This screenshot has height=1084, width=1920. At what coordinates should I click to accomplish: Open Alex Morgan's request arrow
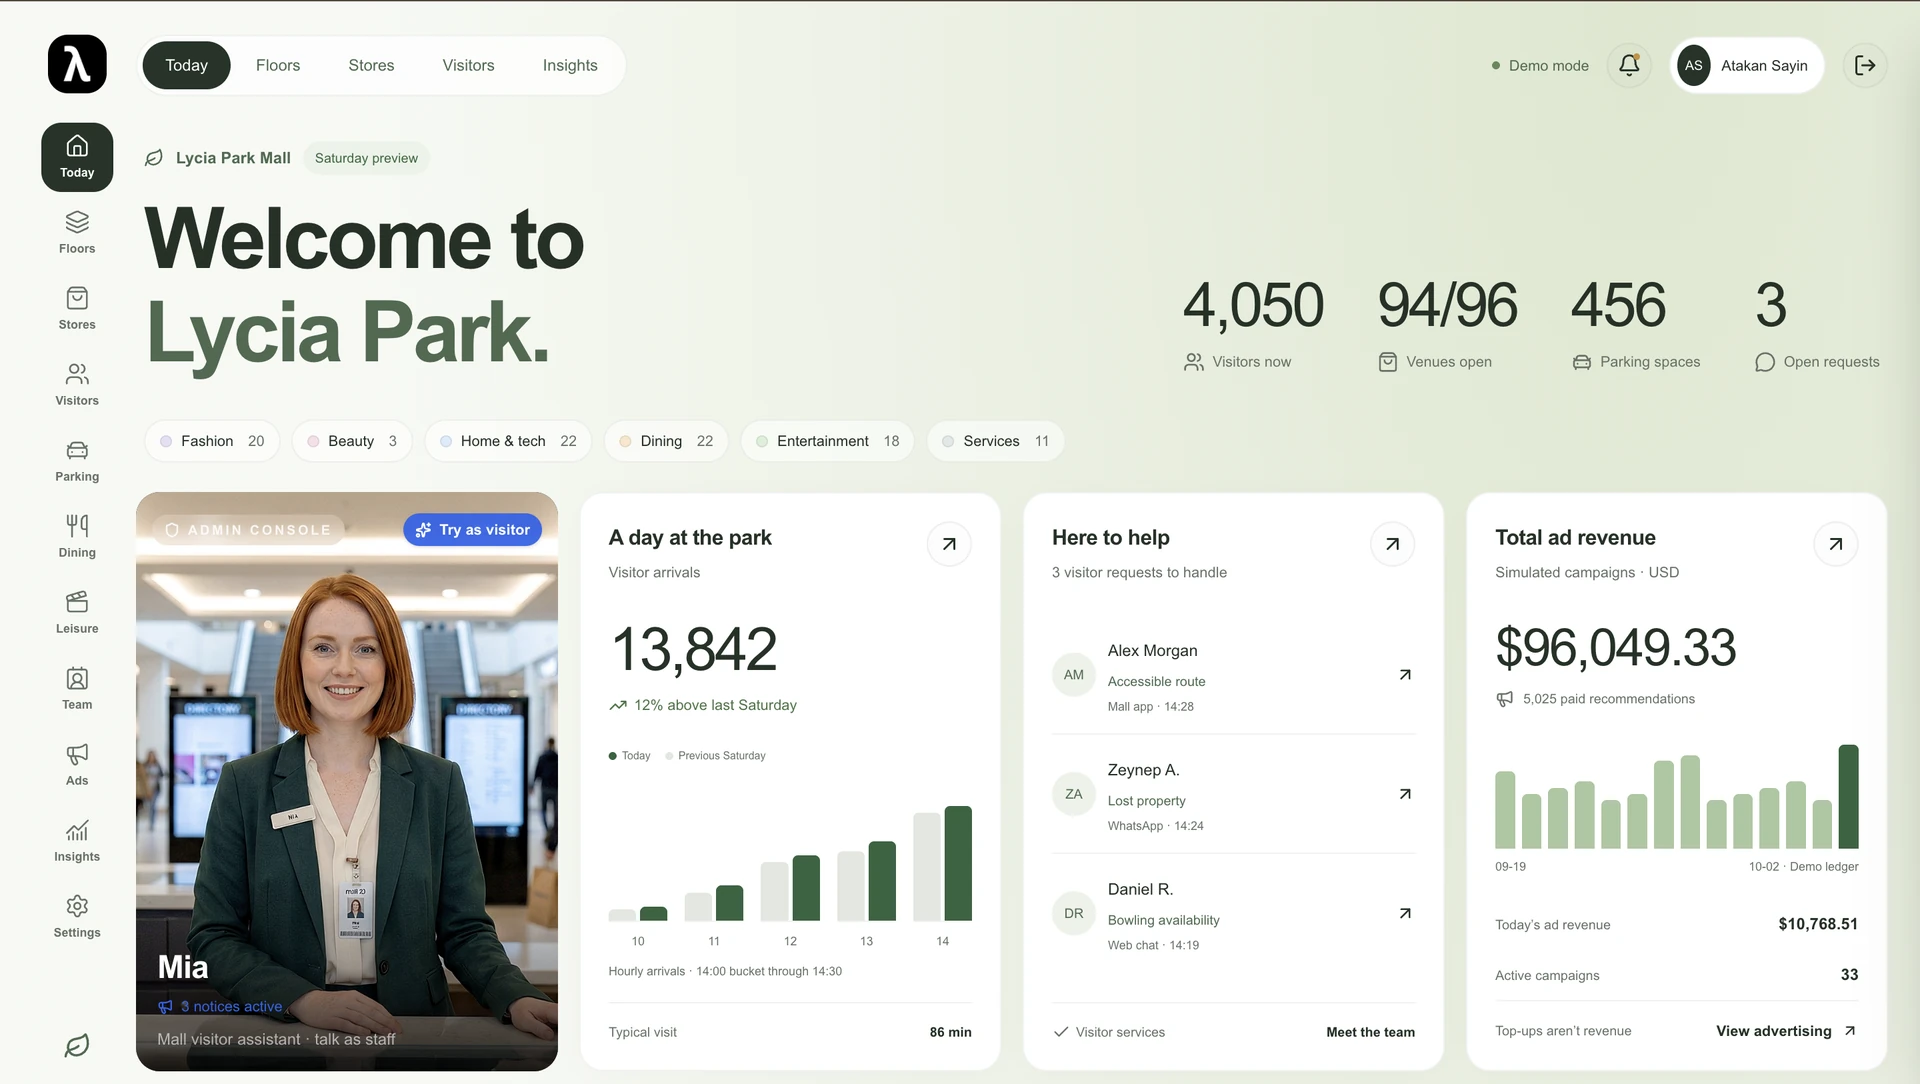(1405, 675)
